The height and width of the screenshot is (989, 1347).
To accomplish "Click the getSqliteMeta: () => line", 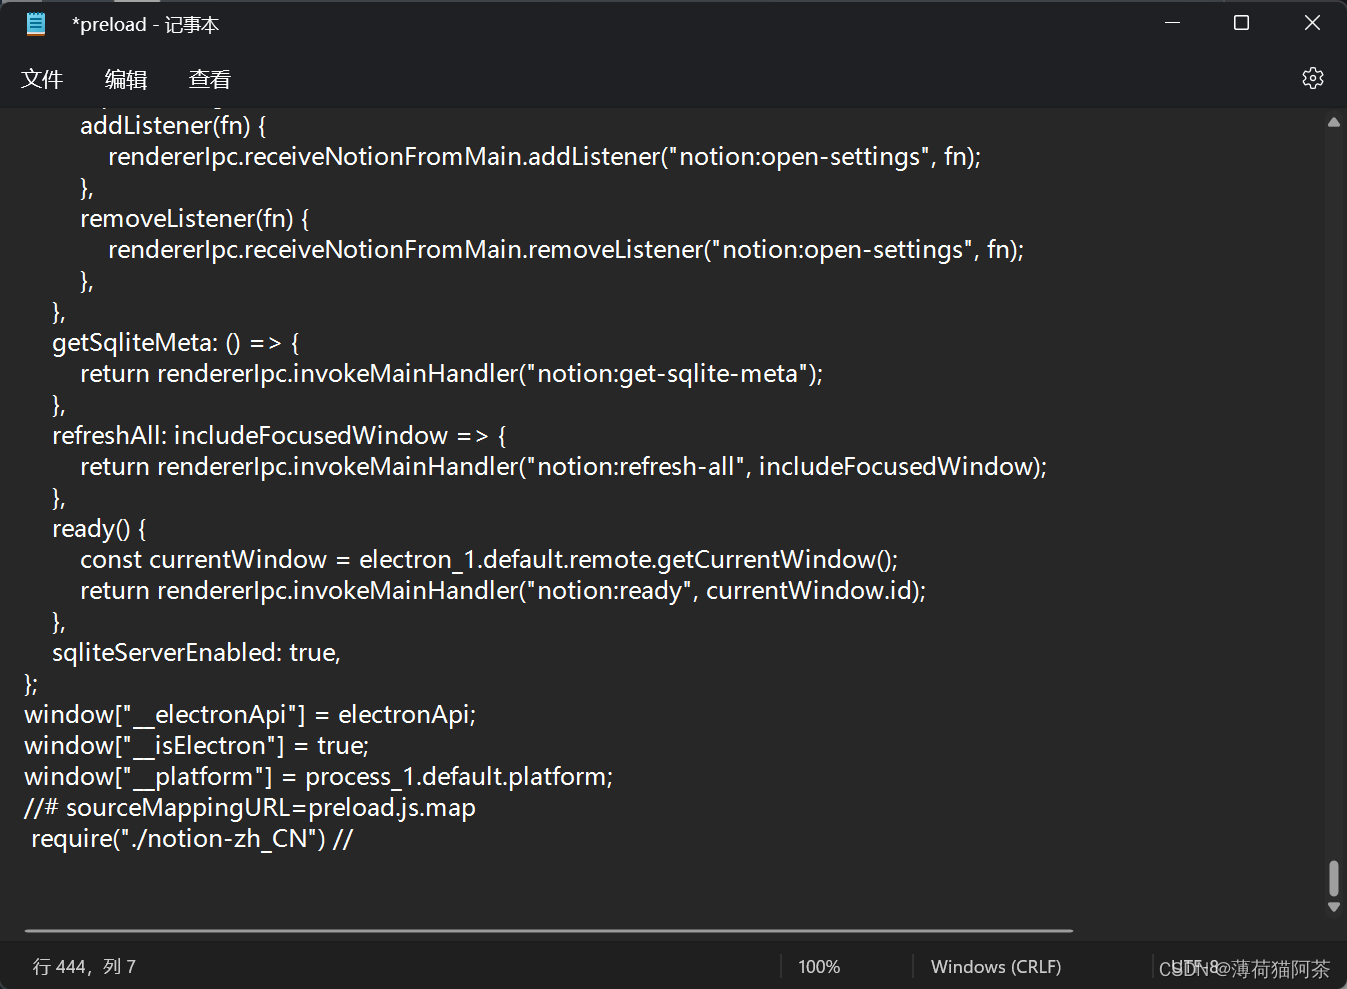I will [176, 343].
